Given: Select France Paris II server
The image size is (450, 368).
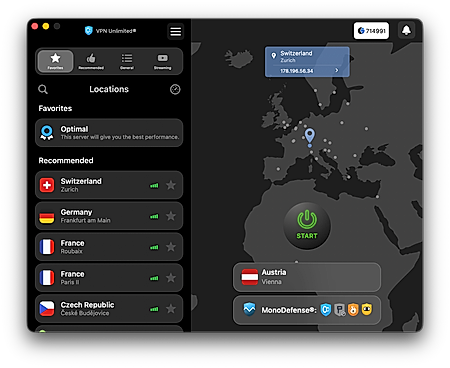Looking at the screenshot, I should (x=109, y=278).
